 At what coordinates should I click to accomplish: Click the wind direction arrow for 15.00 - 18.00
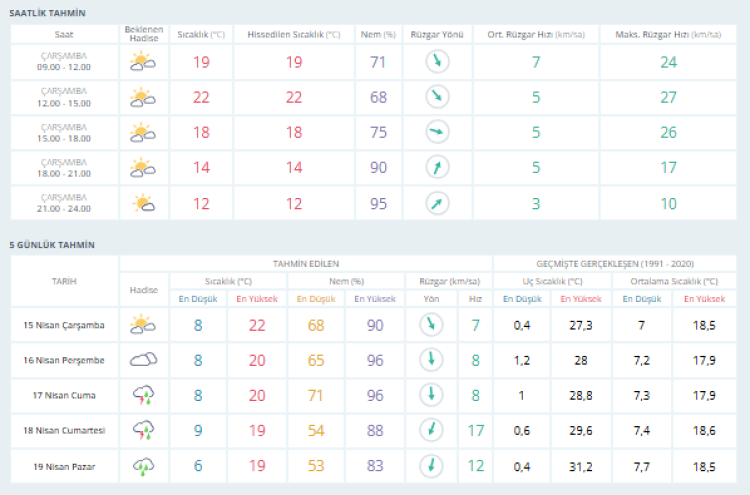tap(437, 132)
